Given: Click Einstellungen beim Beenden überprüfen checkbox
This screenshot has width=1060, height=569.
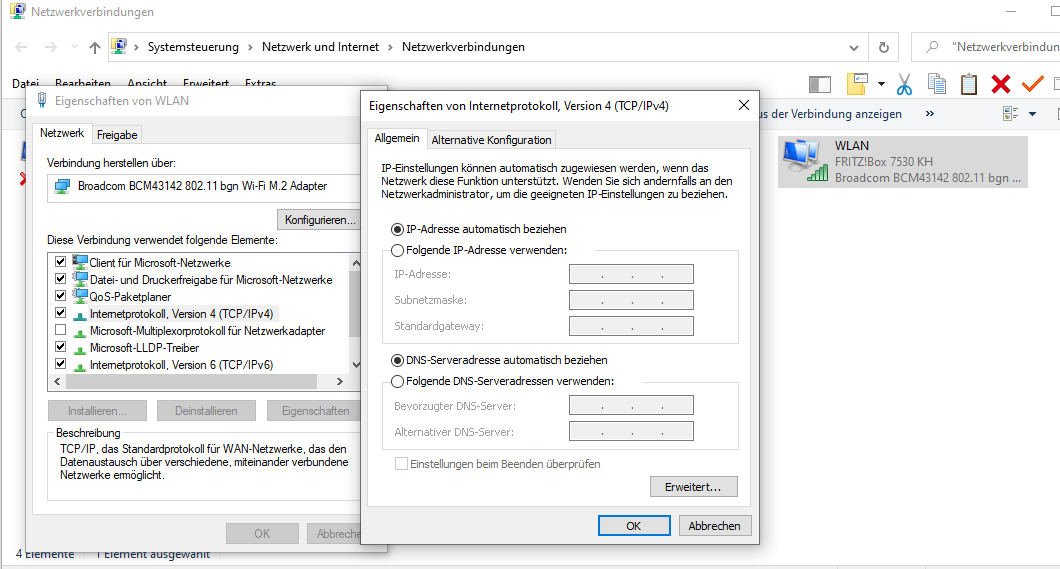Looking at the screenshot, I should click(x=402, y=464).
